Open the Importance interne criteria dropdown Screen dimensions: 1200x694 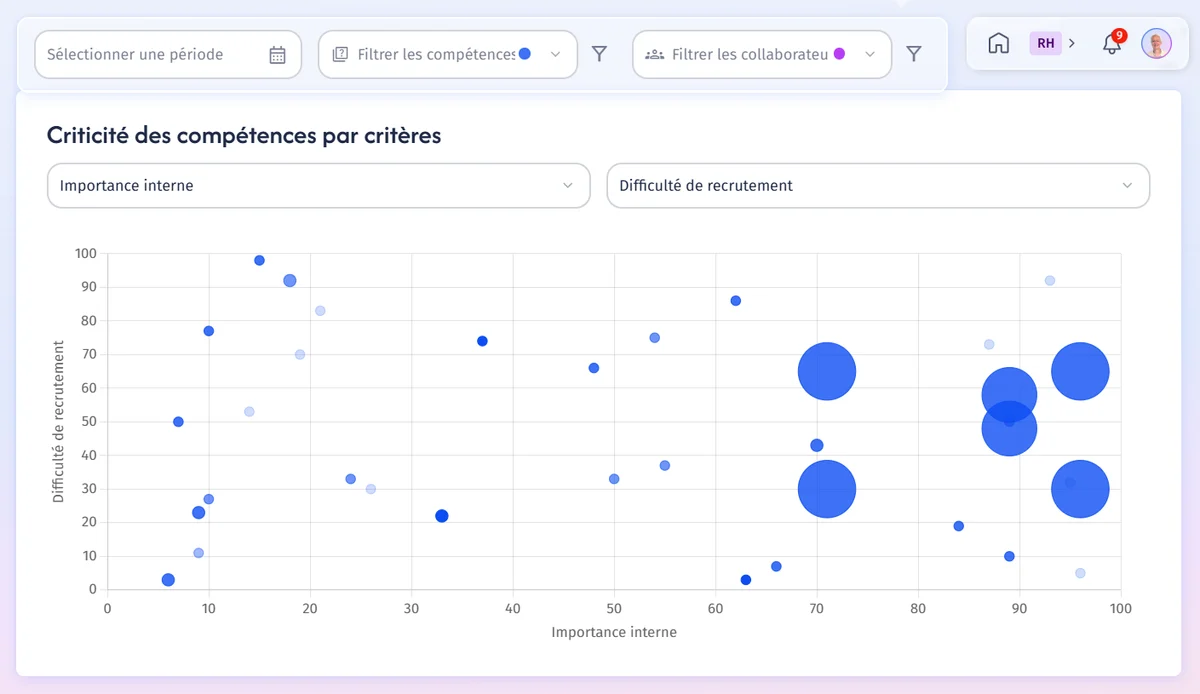[x=319, y=186]
